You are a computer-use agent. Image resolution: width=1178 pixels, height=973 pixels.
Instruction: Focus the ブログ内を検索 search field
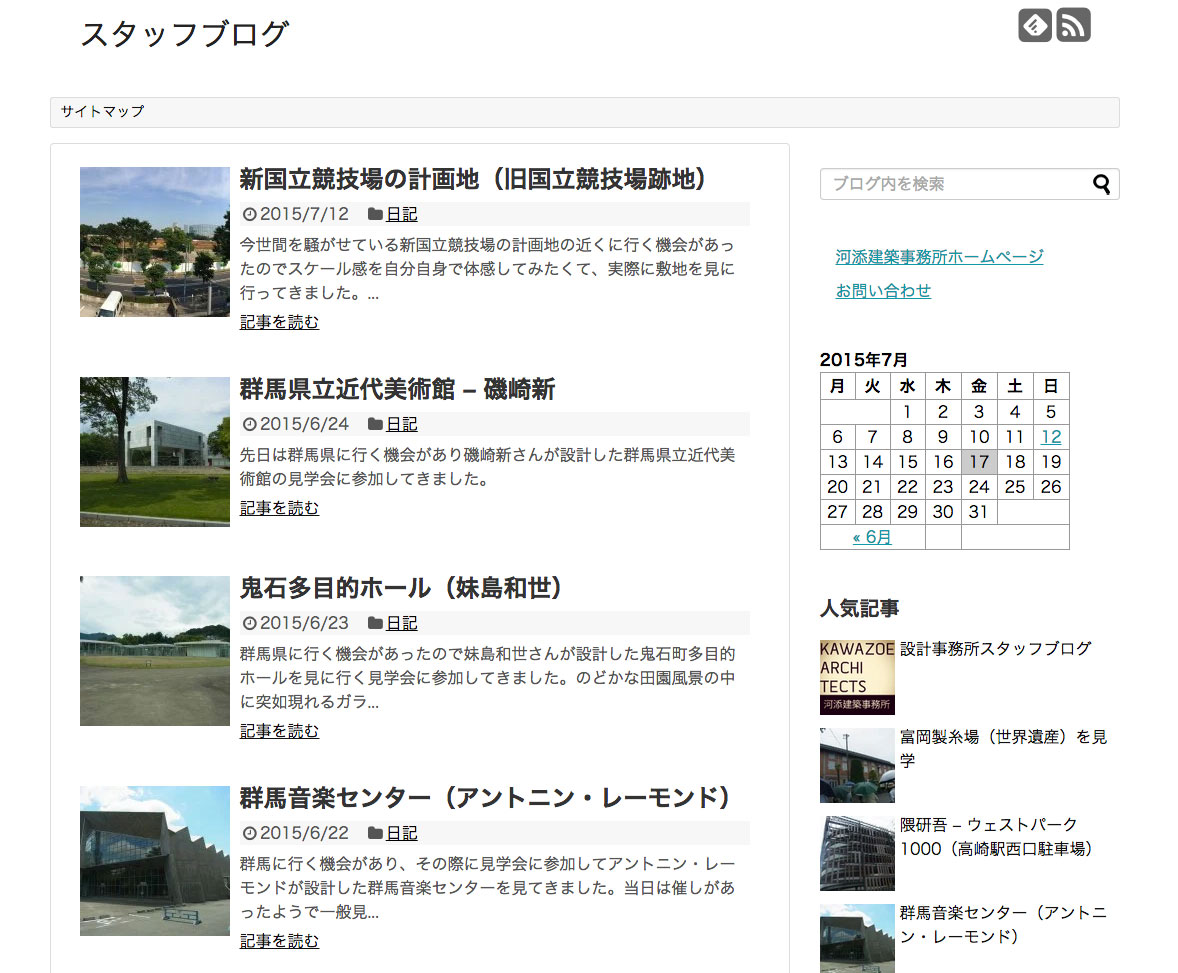(x=955, y=184)
